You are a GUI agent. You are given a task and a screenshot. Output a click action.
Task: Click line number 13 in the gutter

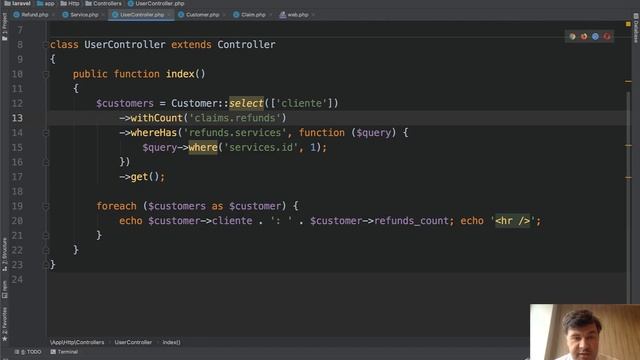coord(18,118)
